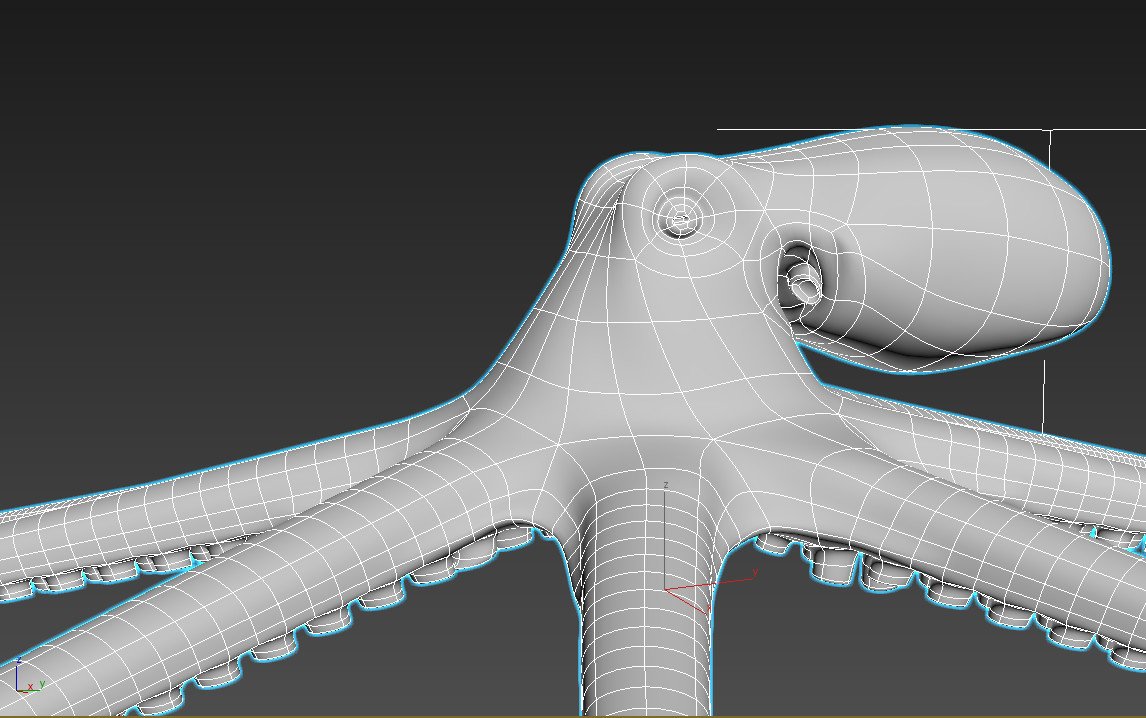Click the yellow active viewport border at the bottom
Screen dimensions: 1146x718
[573, 715]
